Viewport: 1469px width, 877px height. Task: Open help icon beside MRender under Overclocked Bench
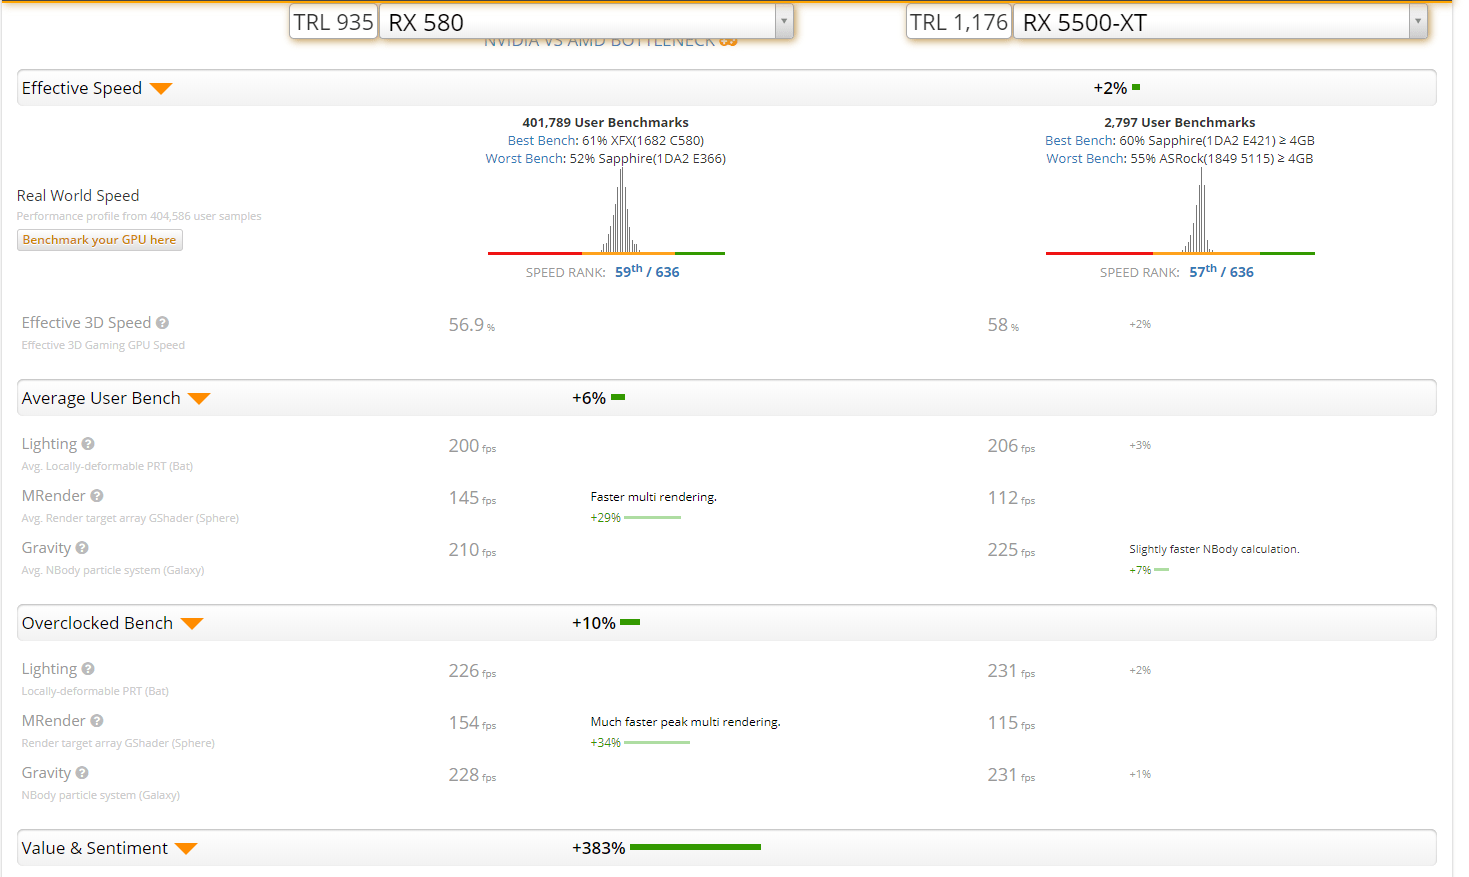(x=97, y=721)
